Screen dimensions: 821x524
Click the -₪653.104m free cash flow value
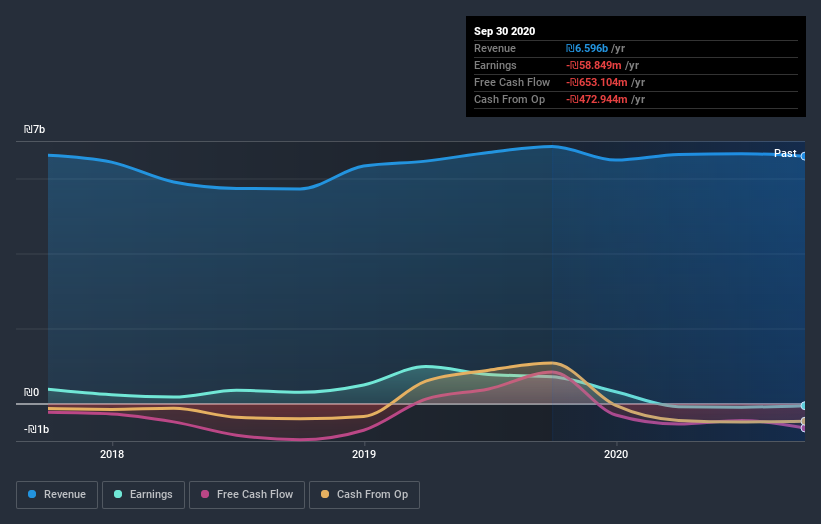[x=596, y=82]
